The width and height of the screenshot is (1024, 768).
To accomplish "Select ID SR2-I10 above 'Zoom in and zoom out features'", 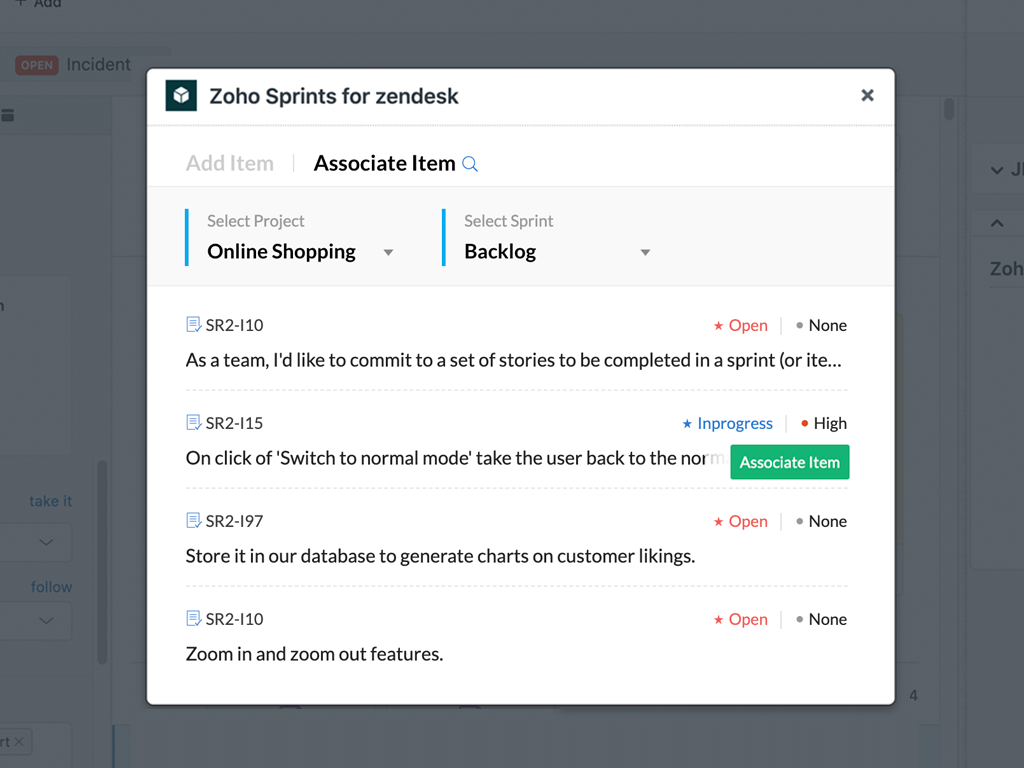I will click(x=234, y=619).
